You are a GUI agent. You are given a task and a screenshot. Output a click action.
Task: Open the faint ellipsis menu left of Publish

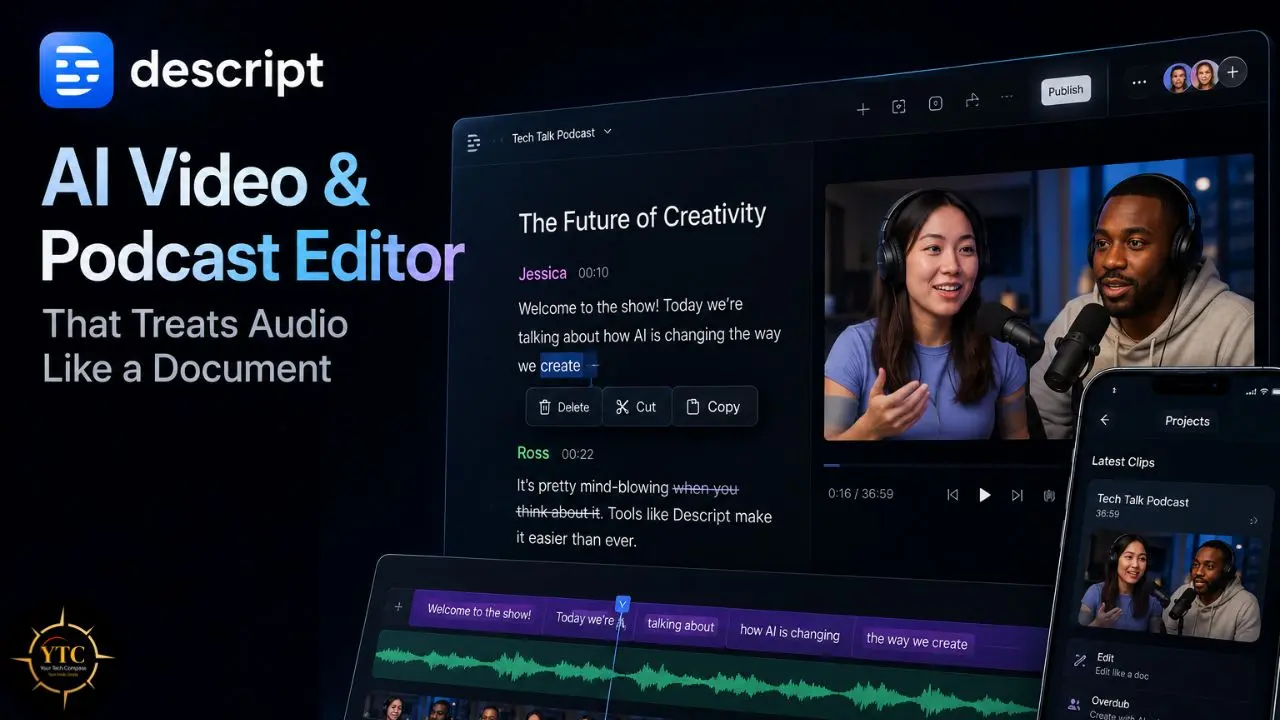(x=1006, y=97)
